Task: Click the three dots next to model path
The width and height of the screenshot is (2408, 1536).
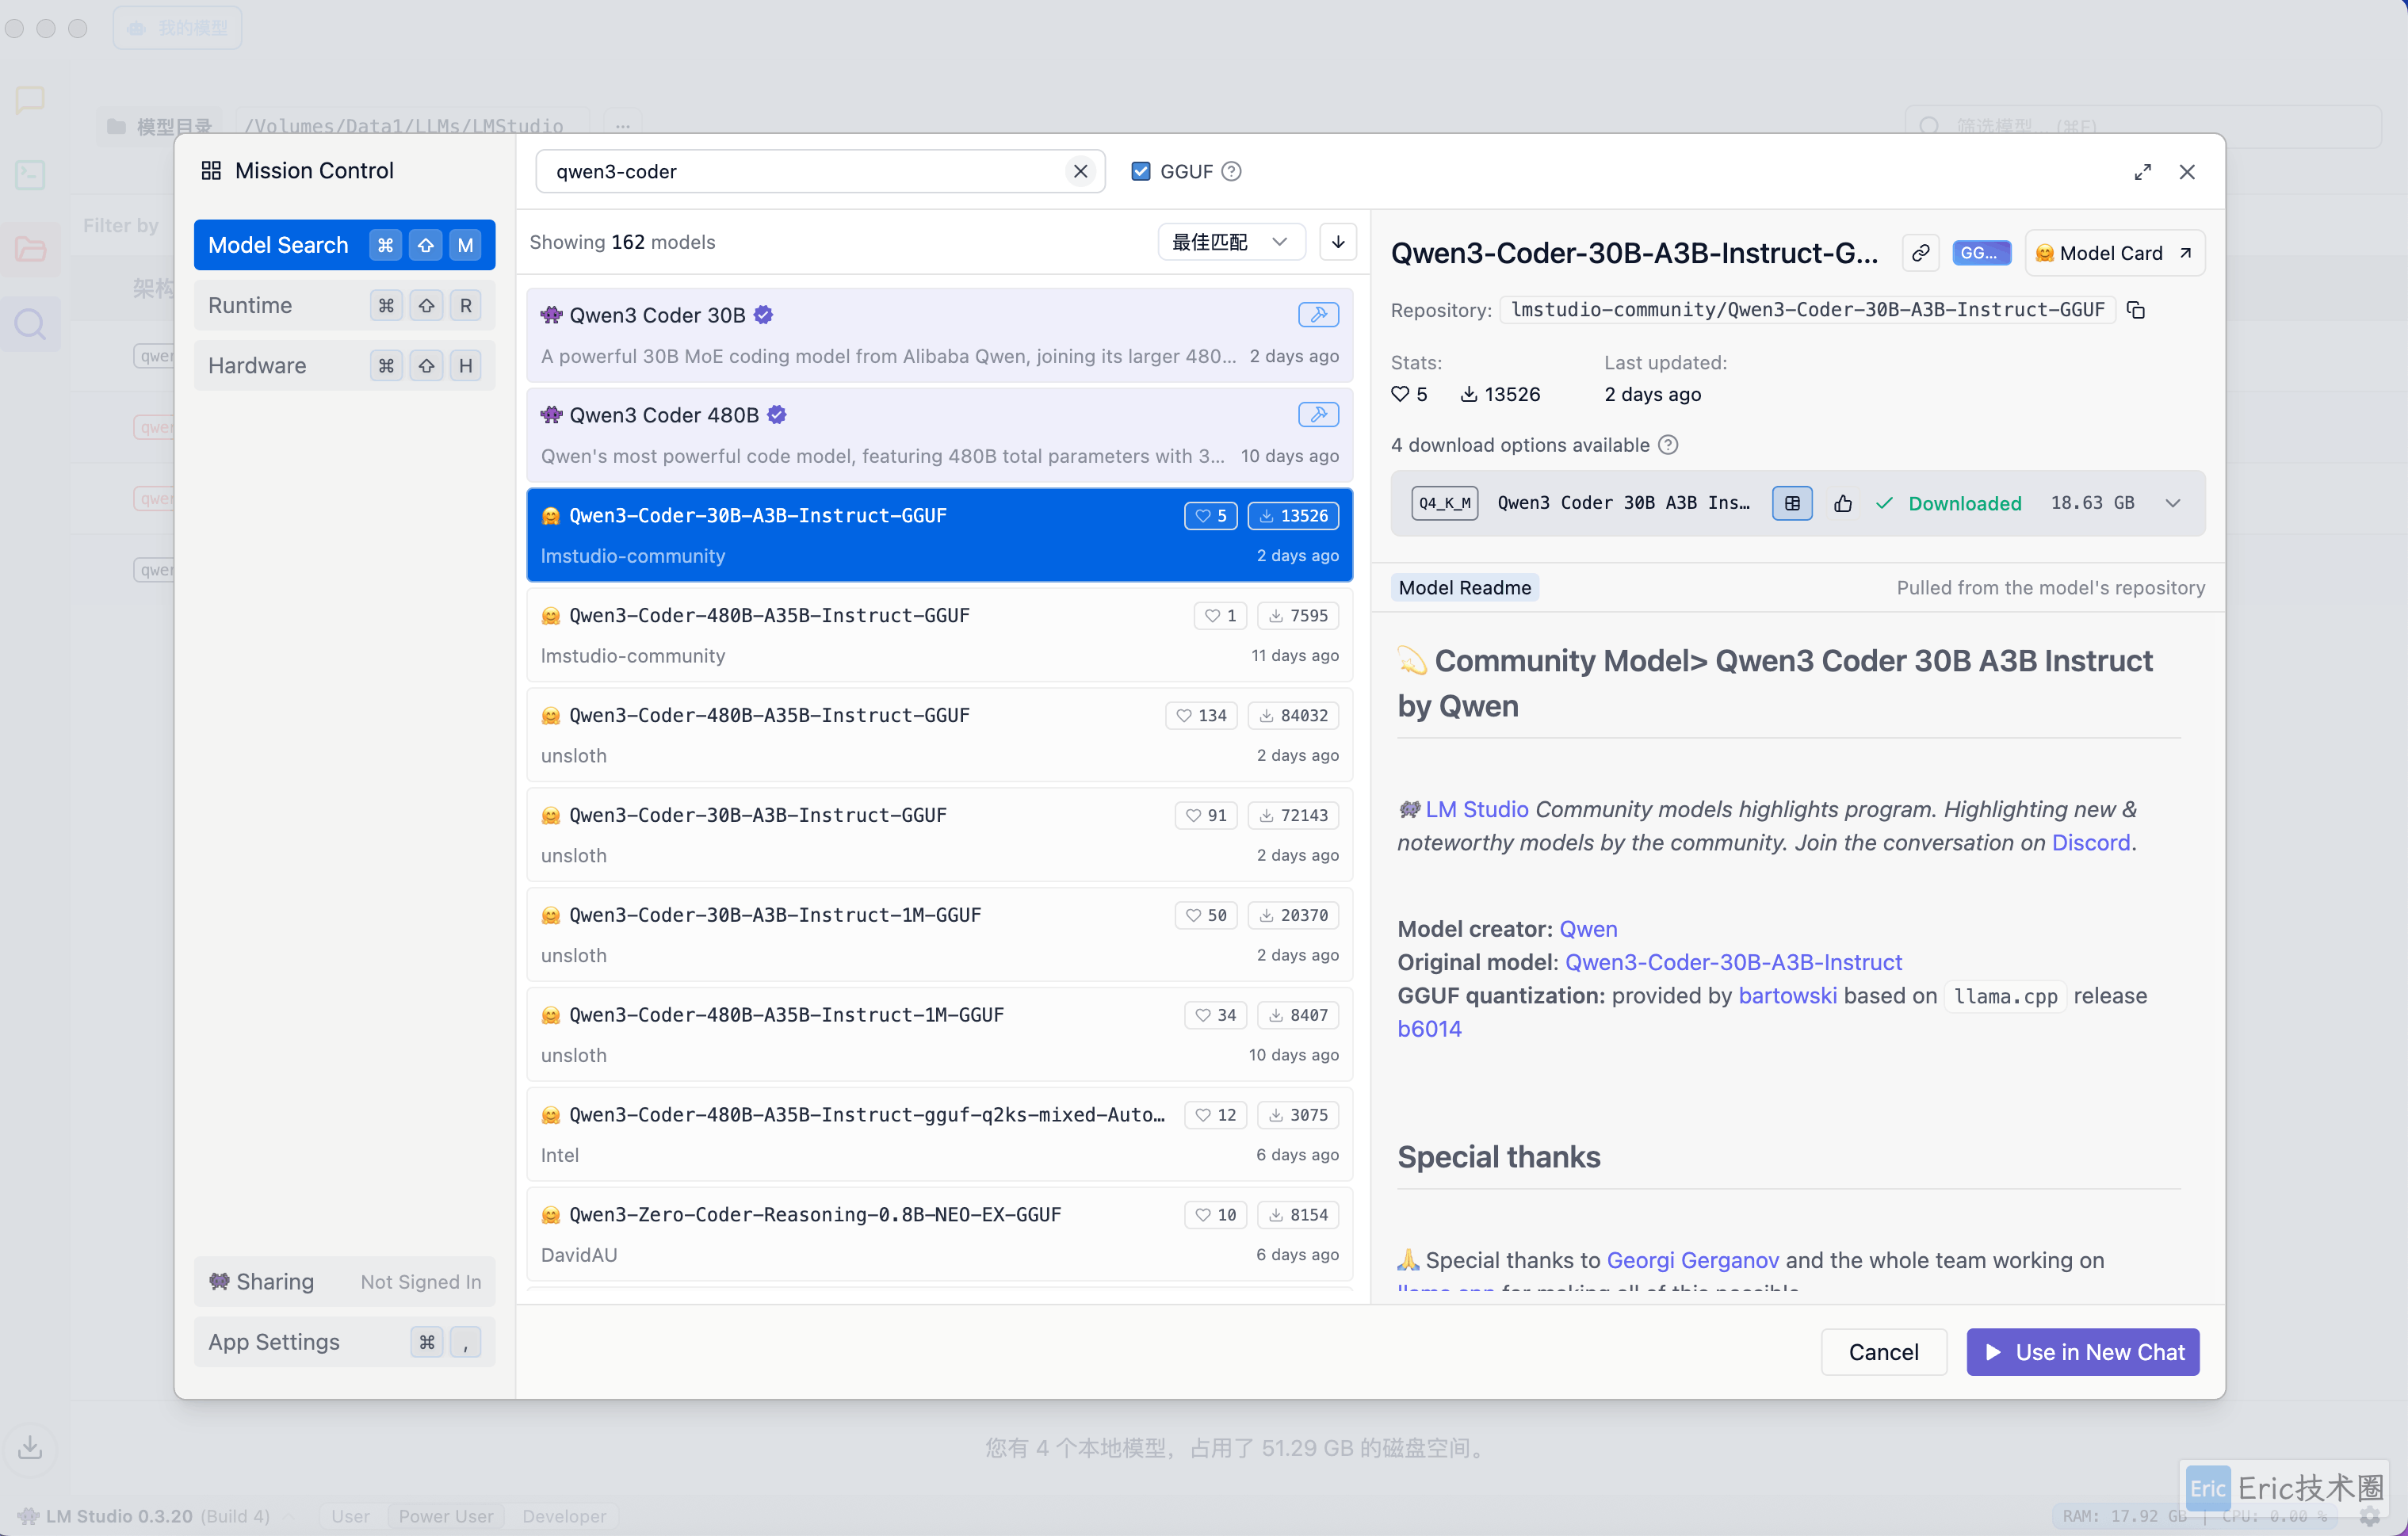Action: [x=622, y=126]
